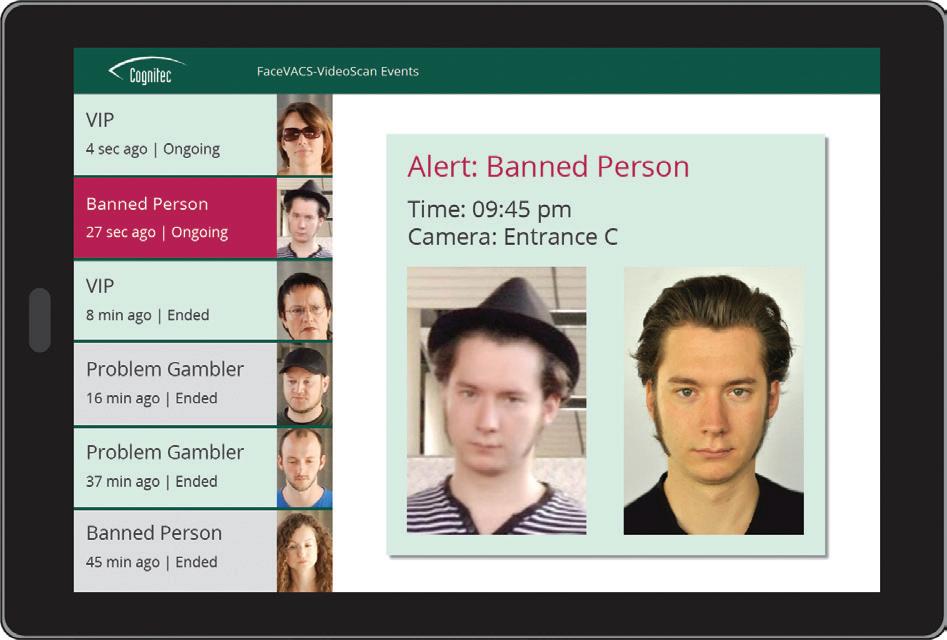This screenshot has width=947, height=640.
Task: Open the VIP event from 8 min ago
Action: pyautogui.click(x=203, y=300)
